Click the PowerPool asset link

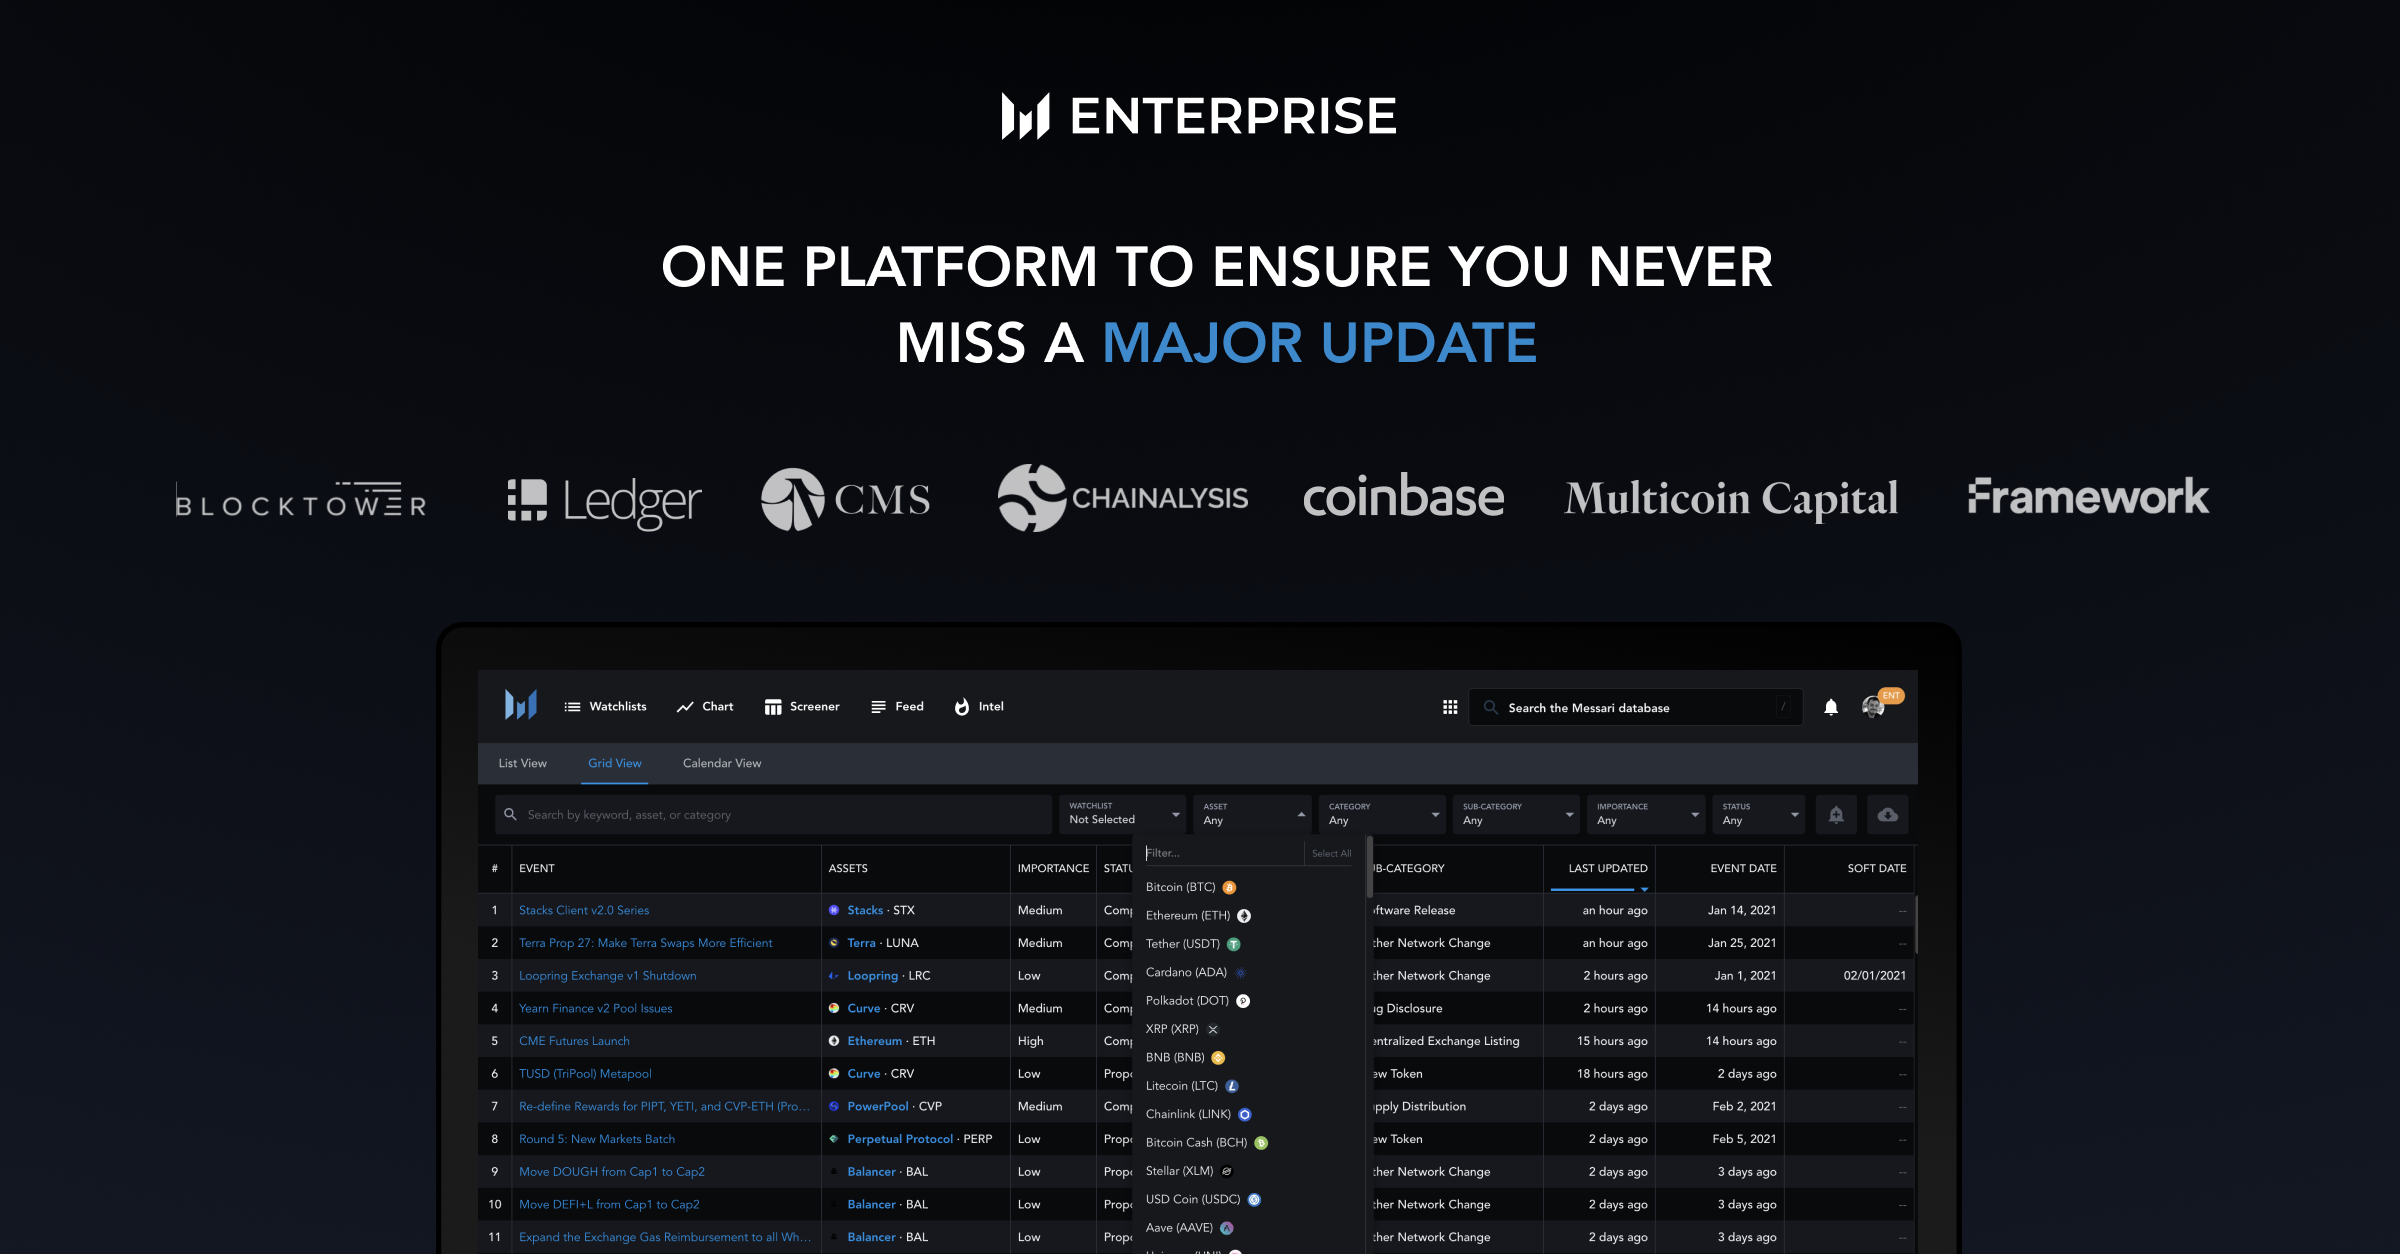tap(878, 1106)
